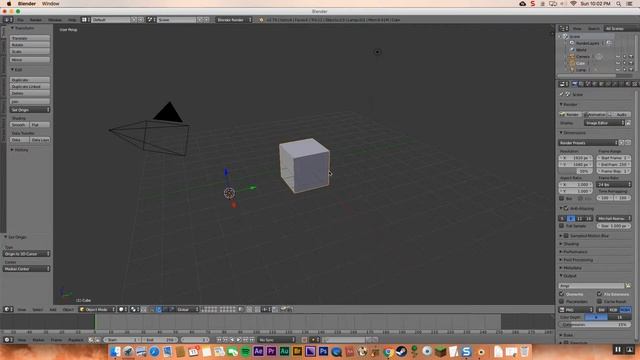Click the Duplicate button
640x360 pixels.
(30, 80)
